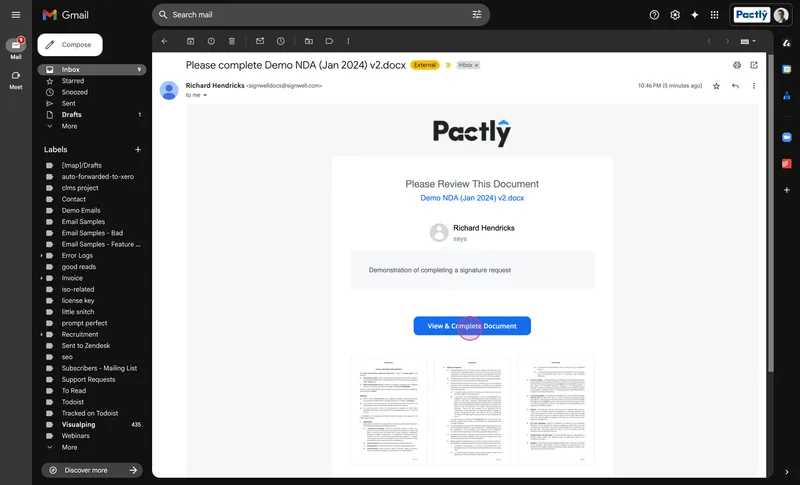Hide side panel chevron
The image size is (800, 485).
[787, 472]
